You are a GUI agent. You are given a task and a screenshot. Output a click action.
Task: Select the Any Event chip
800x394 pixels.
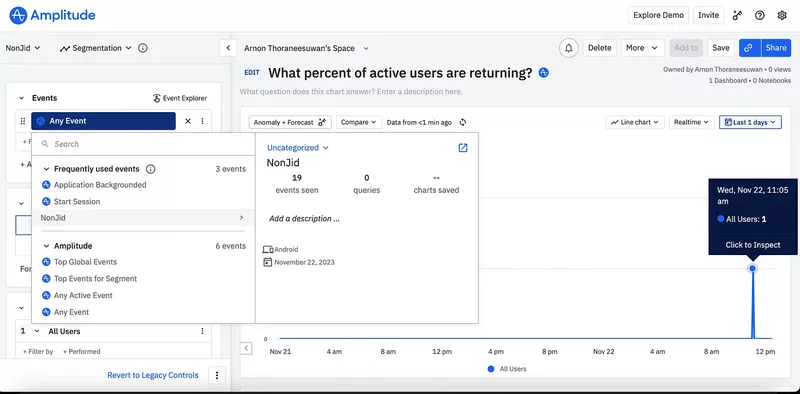tap(104, 121)
